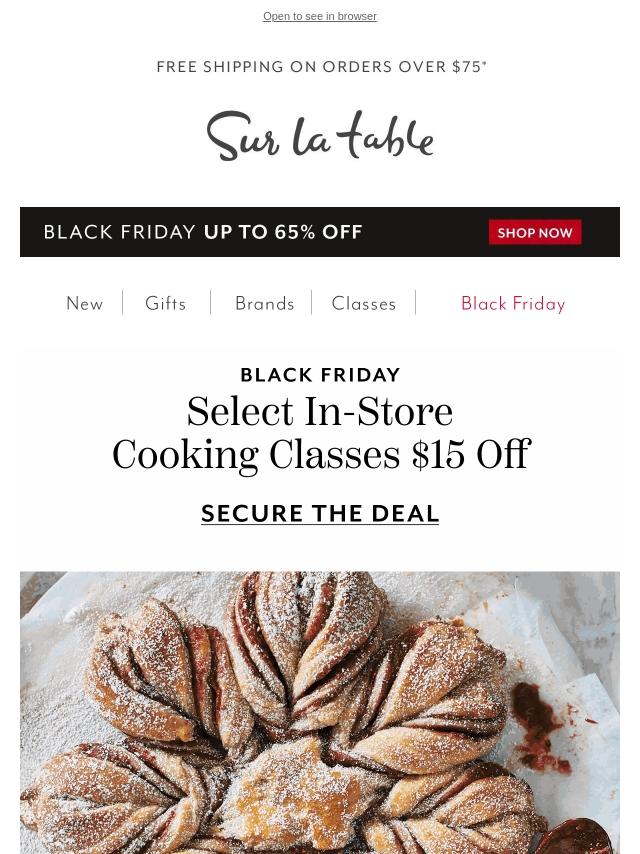The width and height of the screenshot is (640, 854).
Task: Click the white Black Friday text in the dark banner
Action: pyautogui.click(x=120, y=232)
